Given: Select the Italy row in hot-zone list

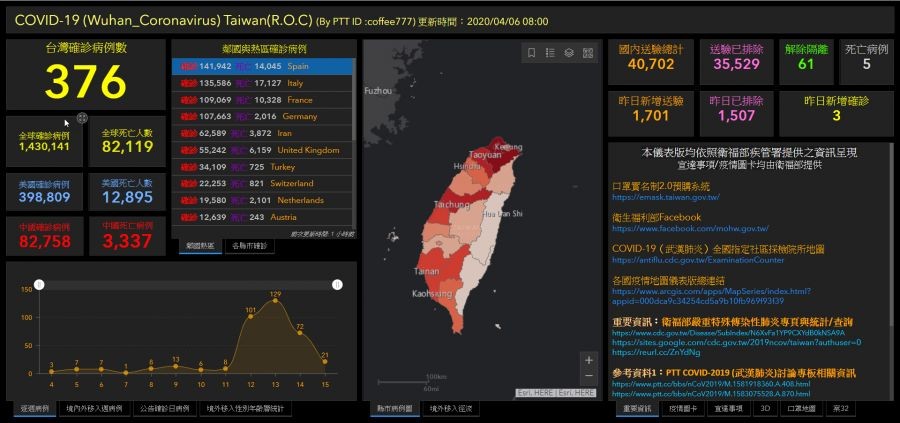Looking at the screenshot, I should point(262,83).
